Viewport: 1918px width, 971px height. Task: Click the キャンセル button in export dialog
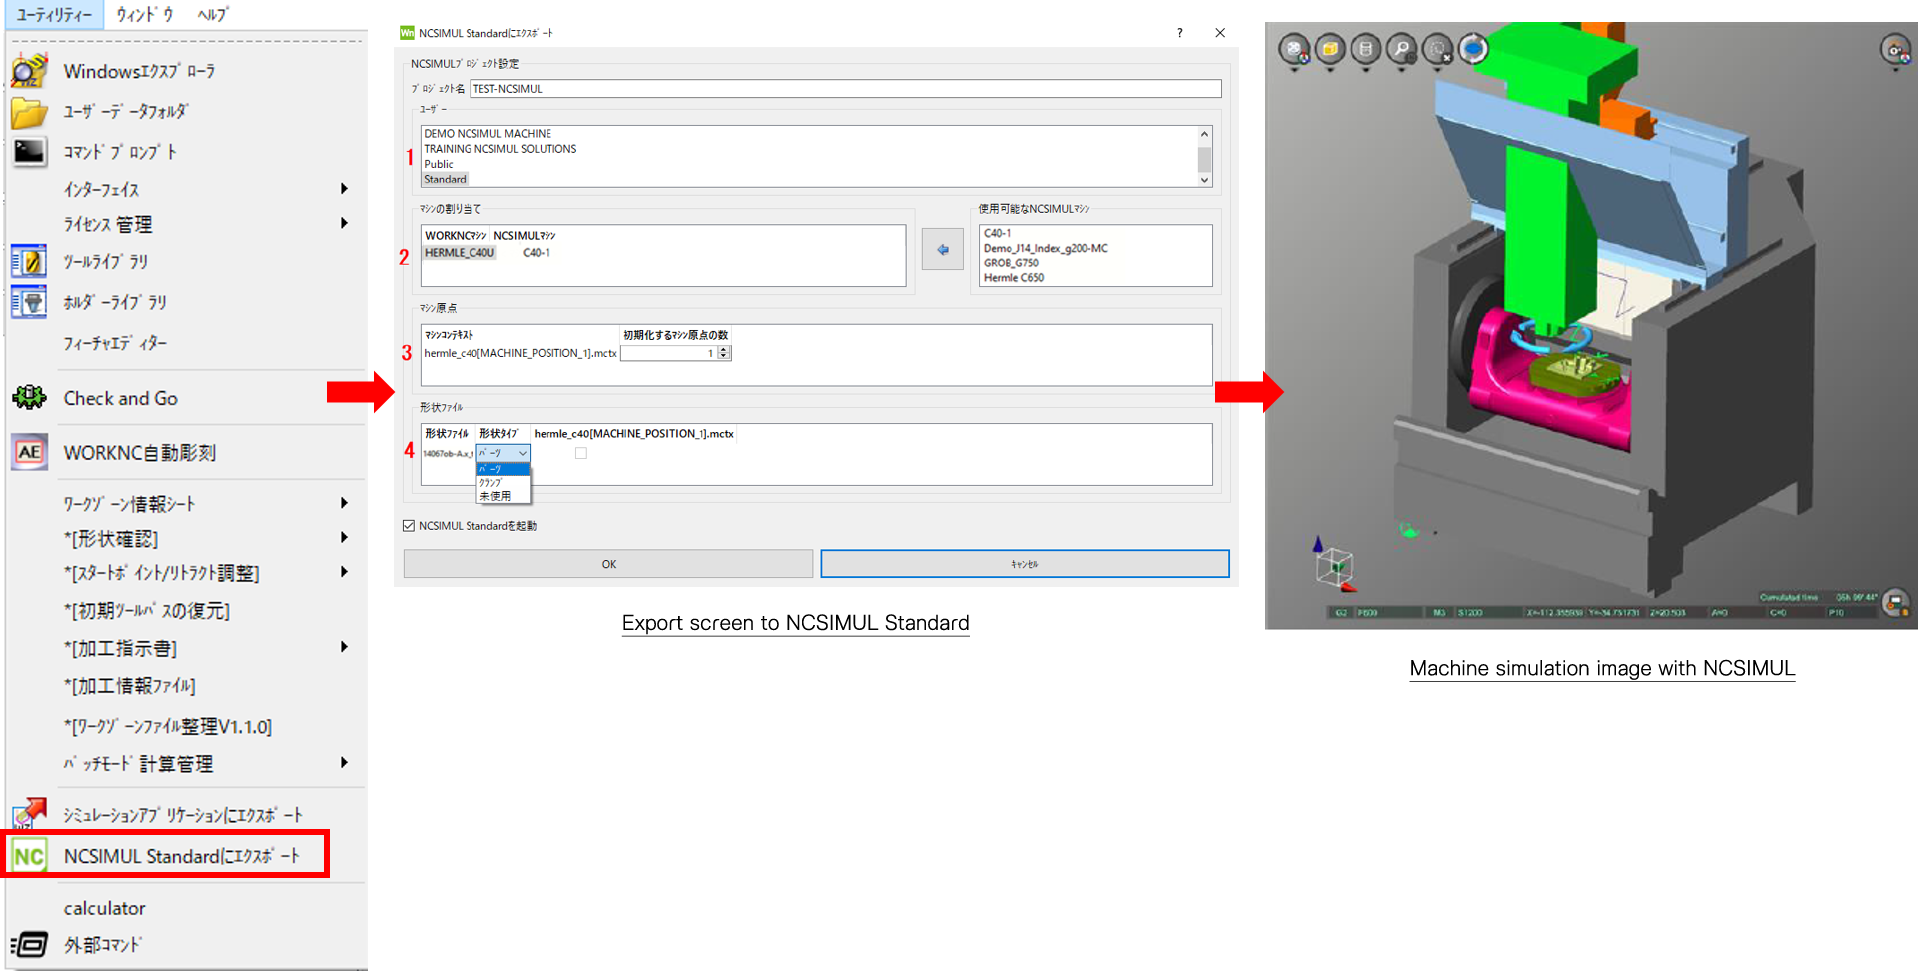(1024, 564)
